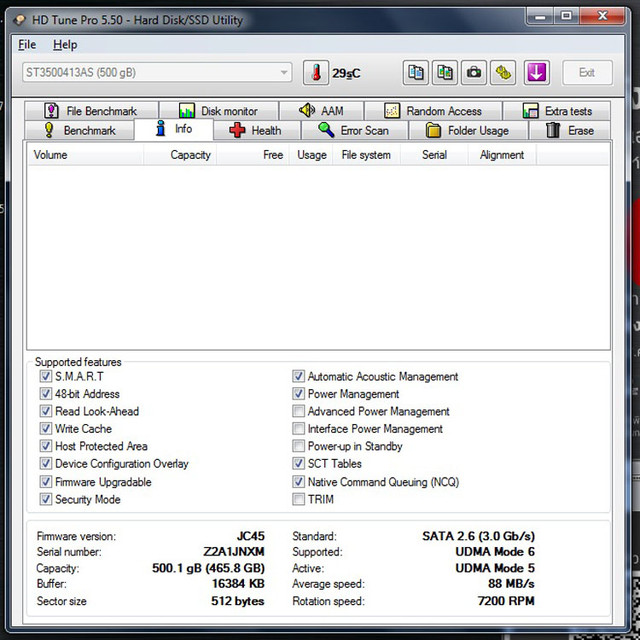Click the Volume column header

[x=86, y=155]
